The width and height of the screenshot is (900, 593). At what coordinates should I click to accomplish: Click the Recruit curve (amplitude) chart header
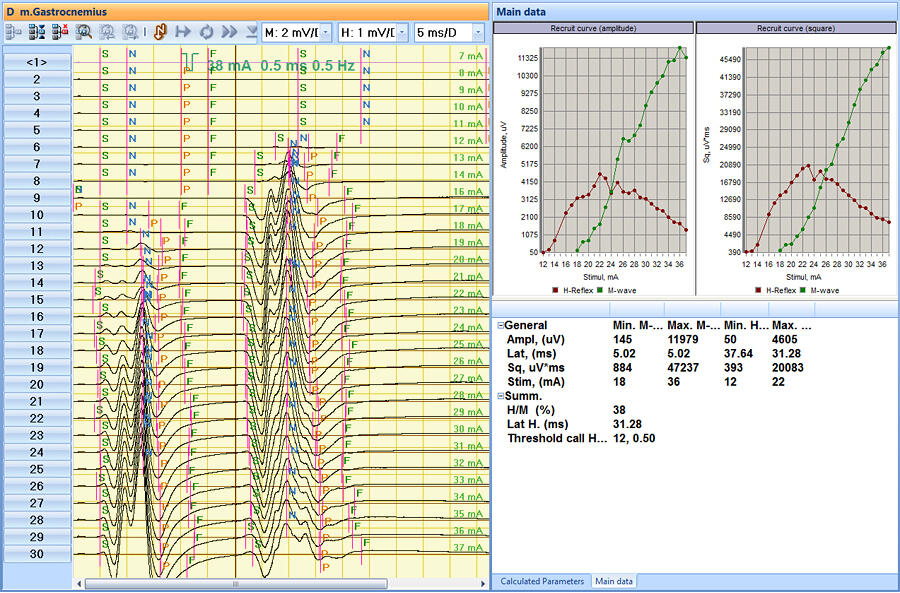point(592,30)
